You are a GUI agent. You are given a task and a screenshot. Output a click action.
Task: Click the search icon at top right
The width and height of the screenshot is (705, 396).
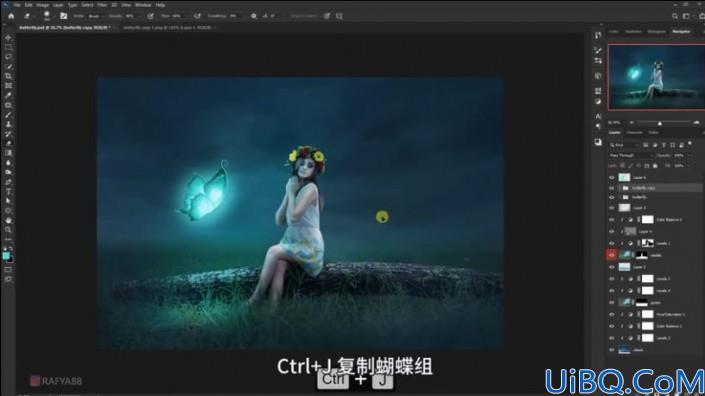(674, 16)
